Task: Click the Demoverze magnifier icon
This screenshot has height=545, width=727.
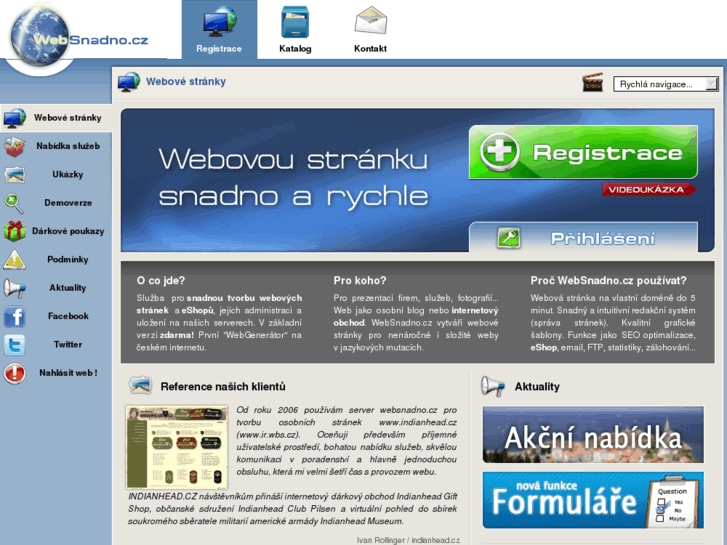Action: [x=14, y=203]
